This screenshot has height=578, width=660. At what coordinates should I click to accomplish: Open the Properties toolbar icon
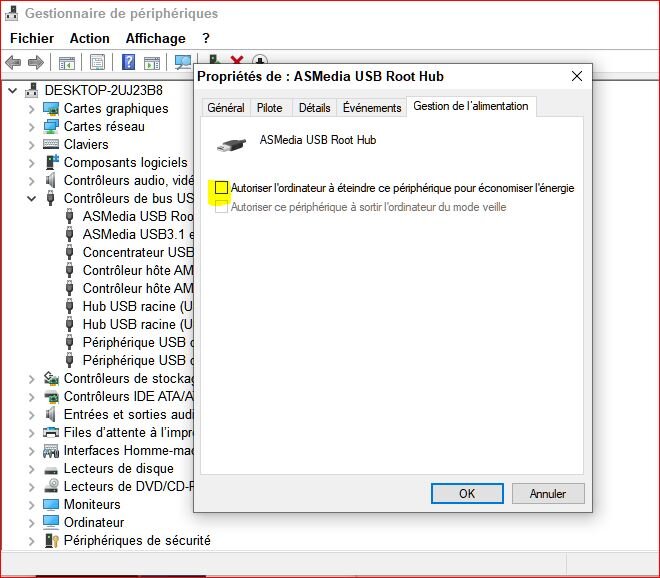point(98,63)
